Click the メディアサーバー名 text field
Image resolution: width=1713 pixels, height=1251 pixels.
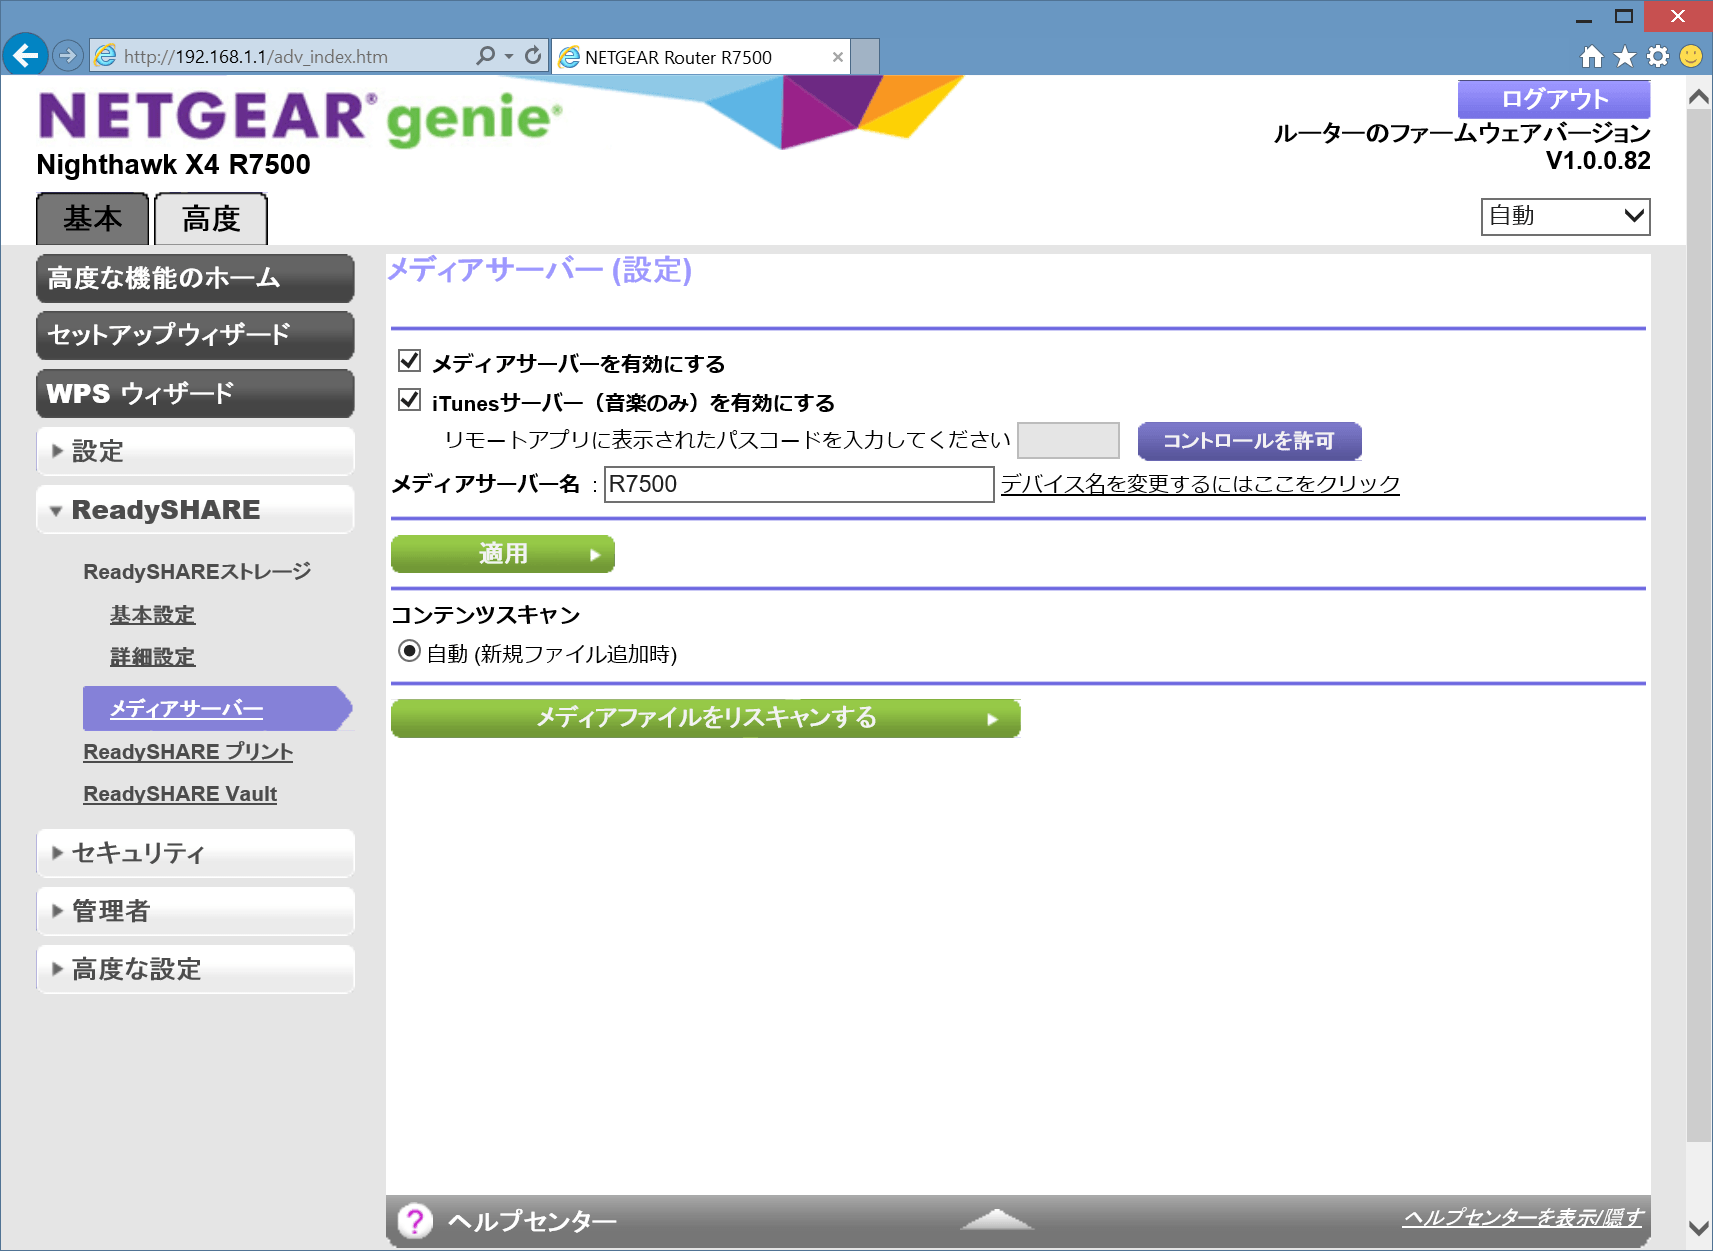click(x=798, y=484)
